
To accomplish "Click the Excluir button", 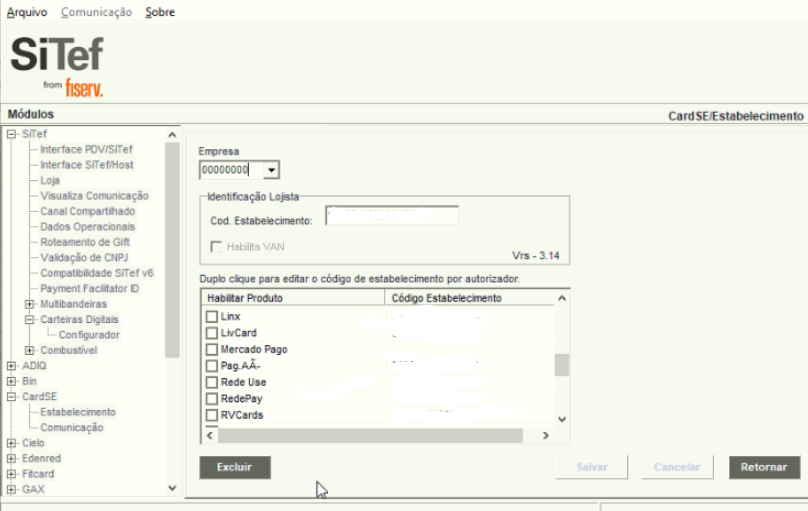I will tap(235, 467).
